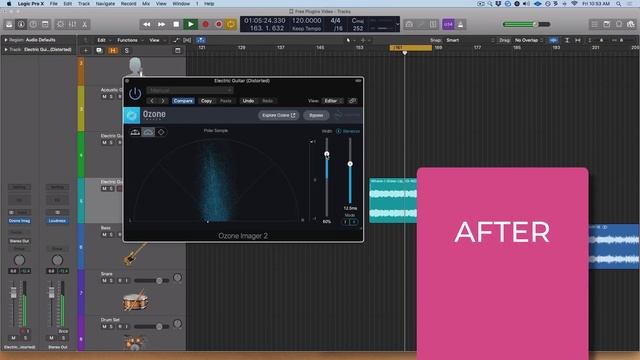Image resolution: width=640 pixels, height=360 pixels.
Task: Go to next plugin preset
Action: point(162,101)
